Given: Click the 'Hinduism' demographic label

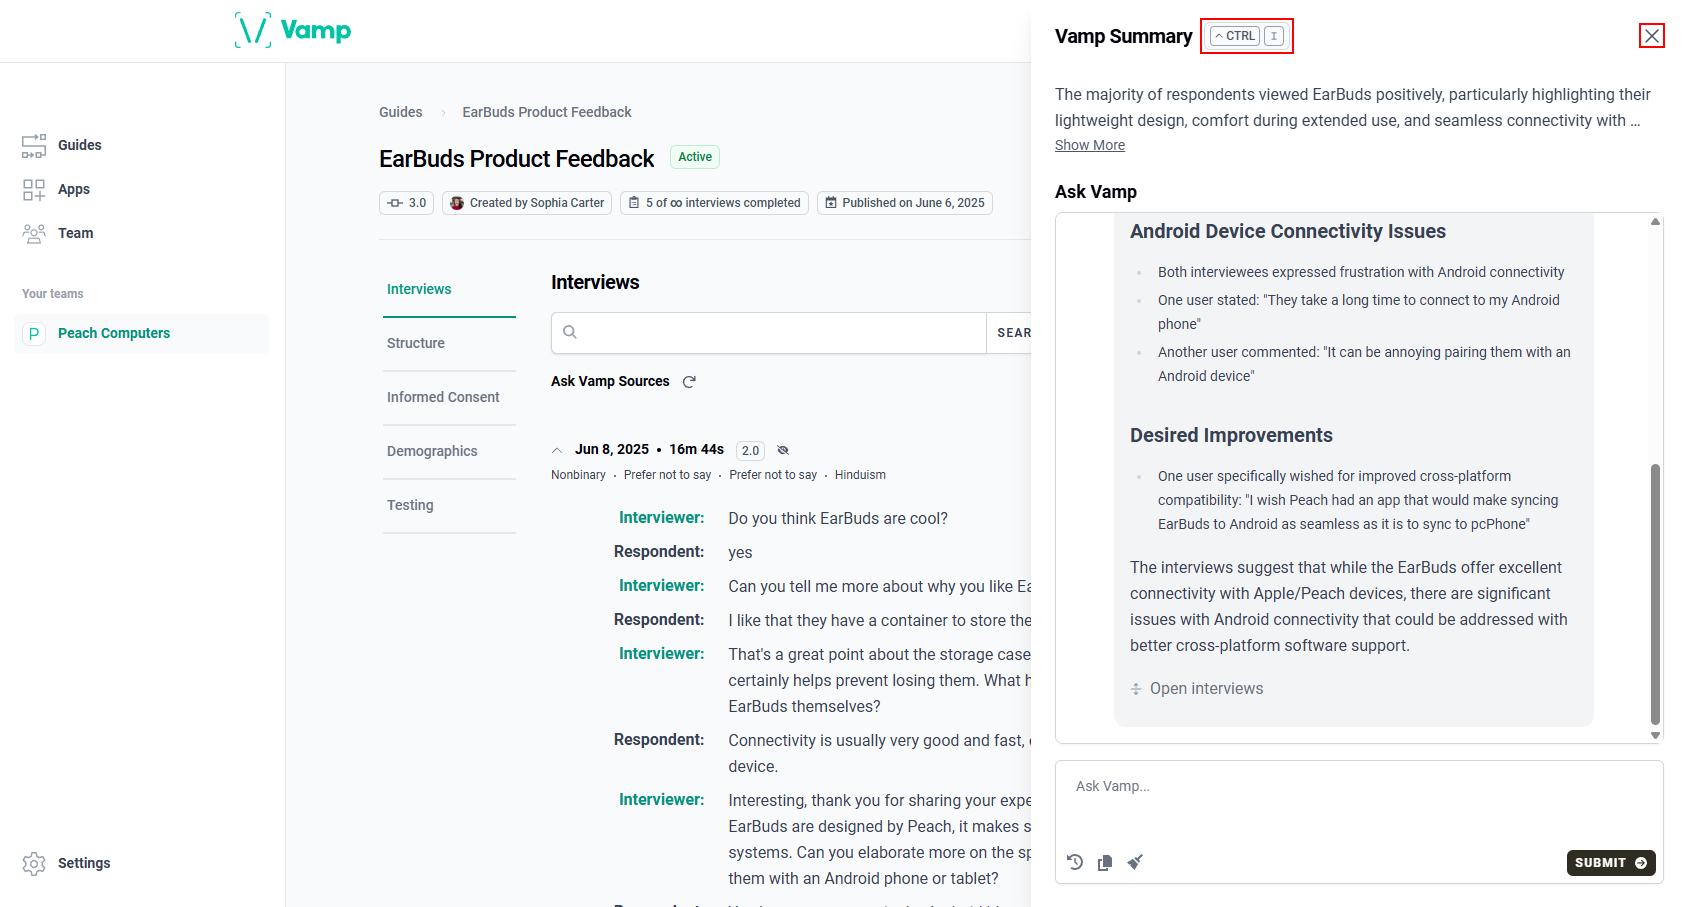Looking at the screenshot, I should click(860, 475).
